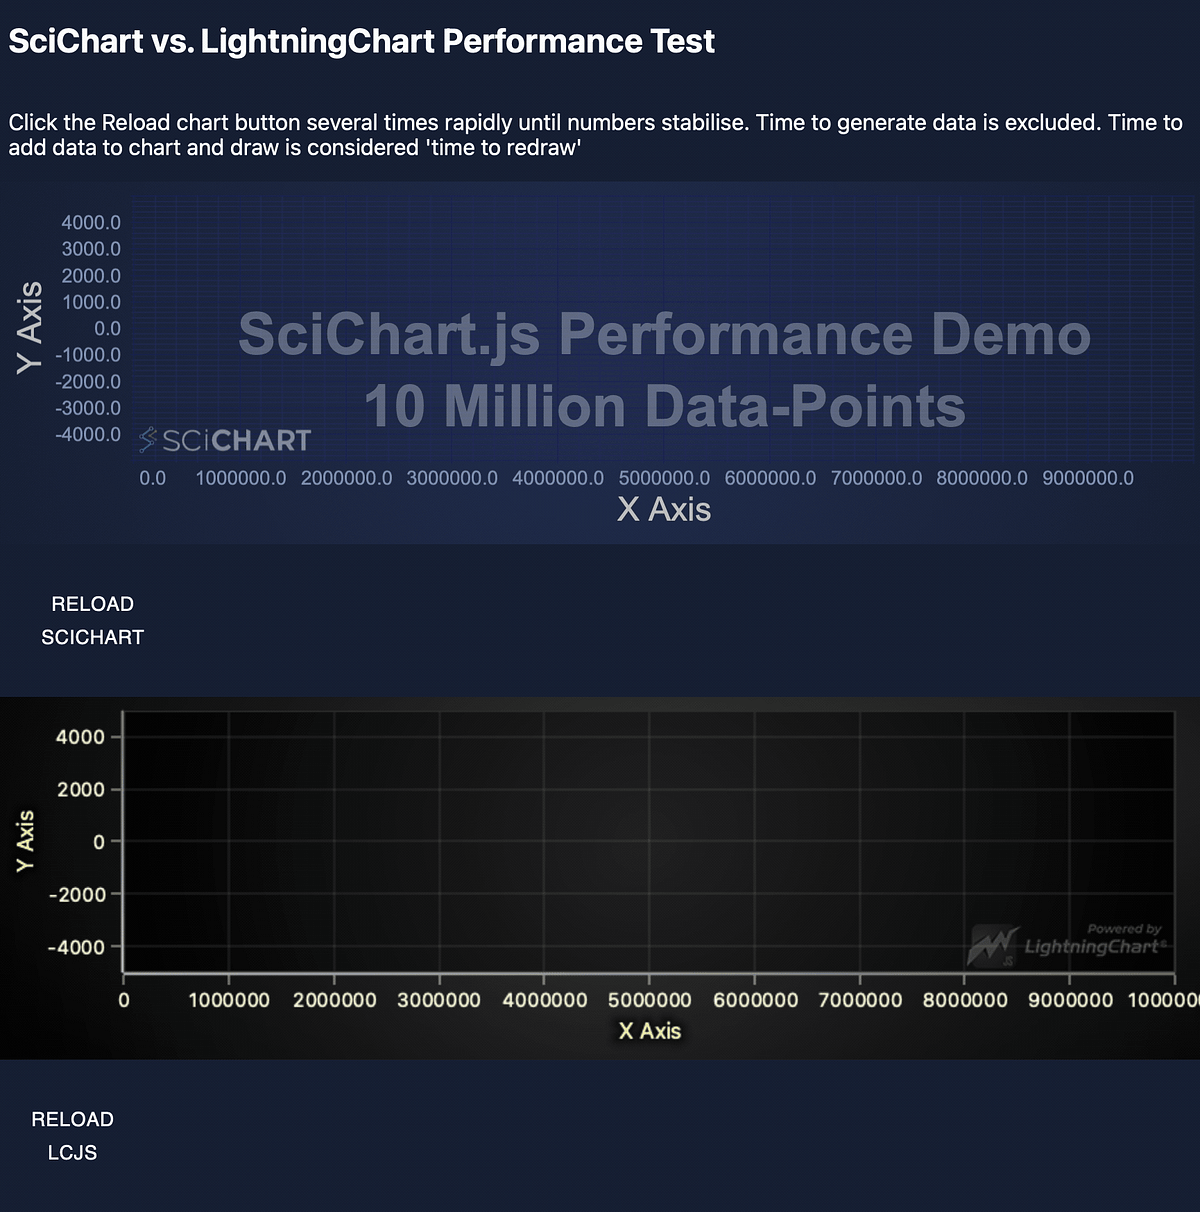This screenshot has width=1200, height=1212.
Task: Click the SciChart X Axis title
Action: click(x=665, y=510)
